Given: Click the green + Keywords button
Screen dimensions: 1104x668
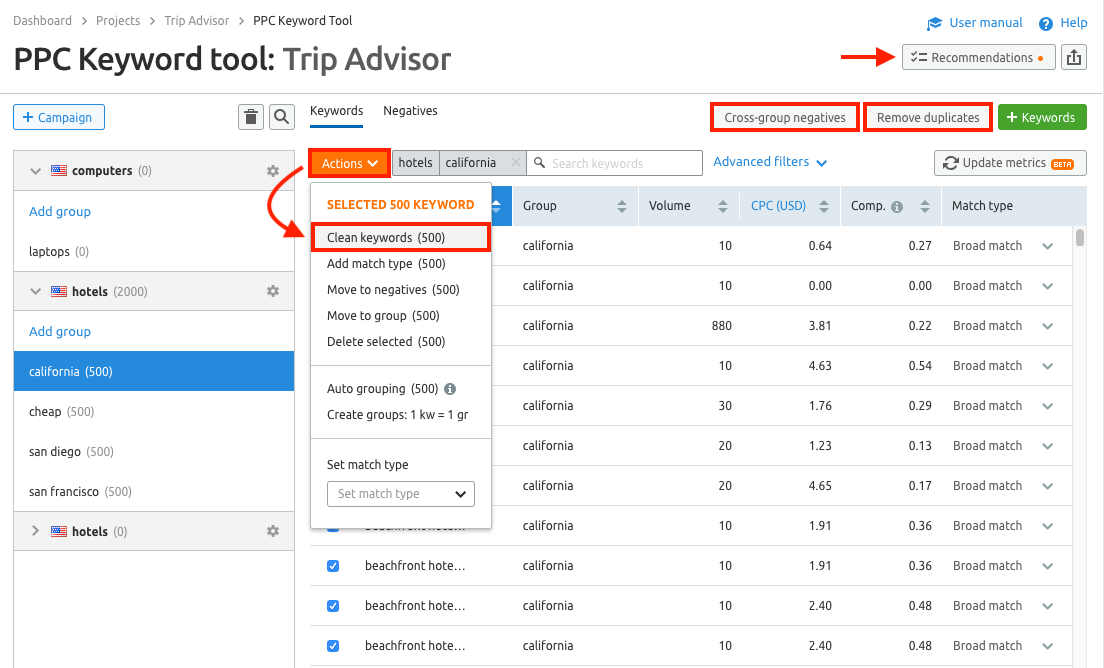Looking at the screenshot, I should tap(1042, 118).
